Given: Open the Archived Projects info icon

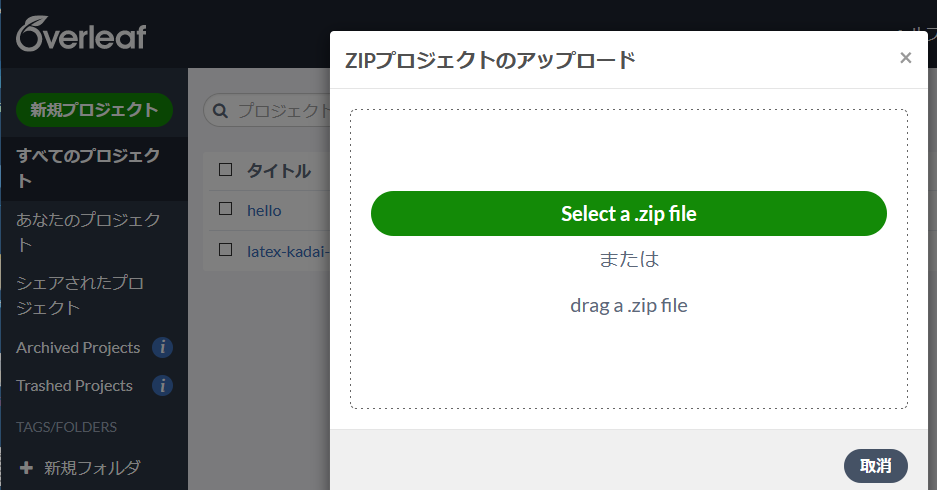Looking at the screenshot, I should 163,347.
